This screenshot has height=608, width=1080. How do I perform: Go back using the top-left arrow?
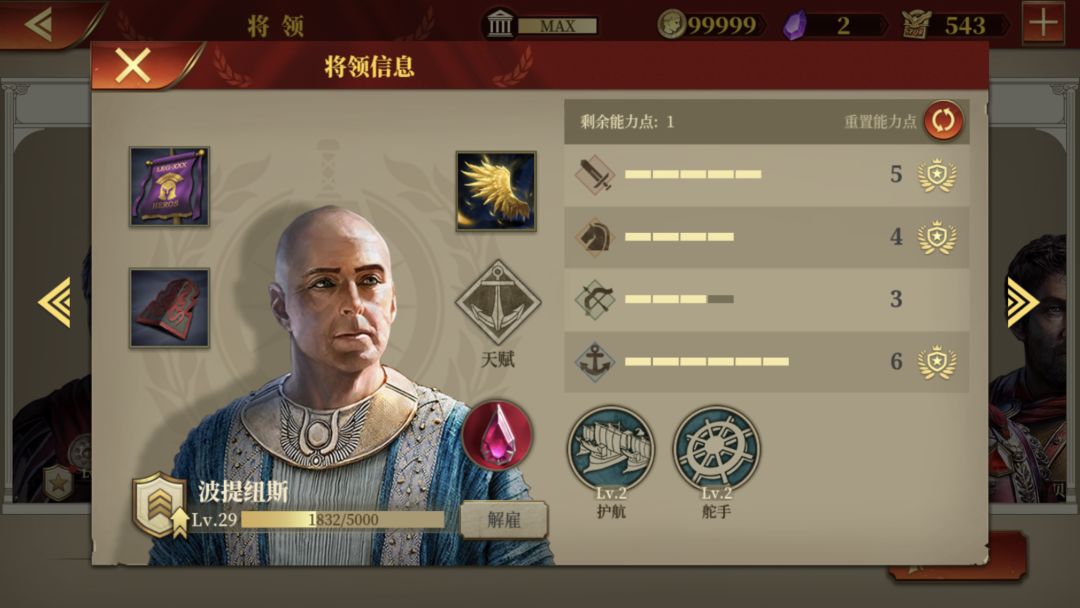click(39, 24)
